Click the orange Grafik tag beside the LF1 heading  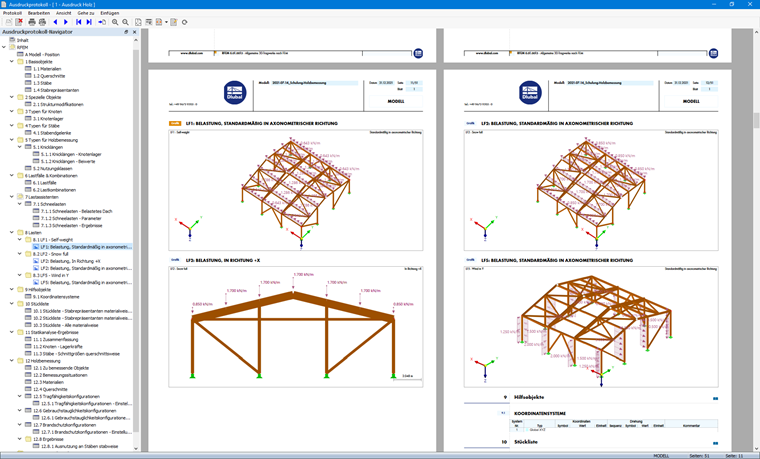pos(175,124)
